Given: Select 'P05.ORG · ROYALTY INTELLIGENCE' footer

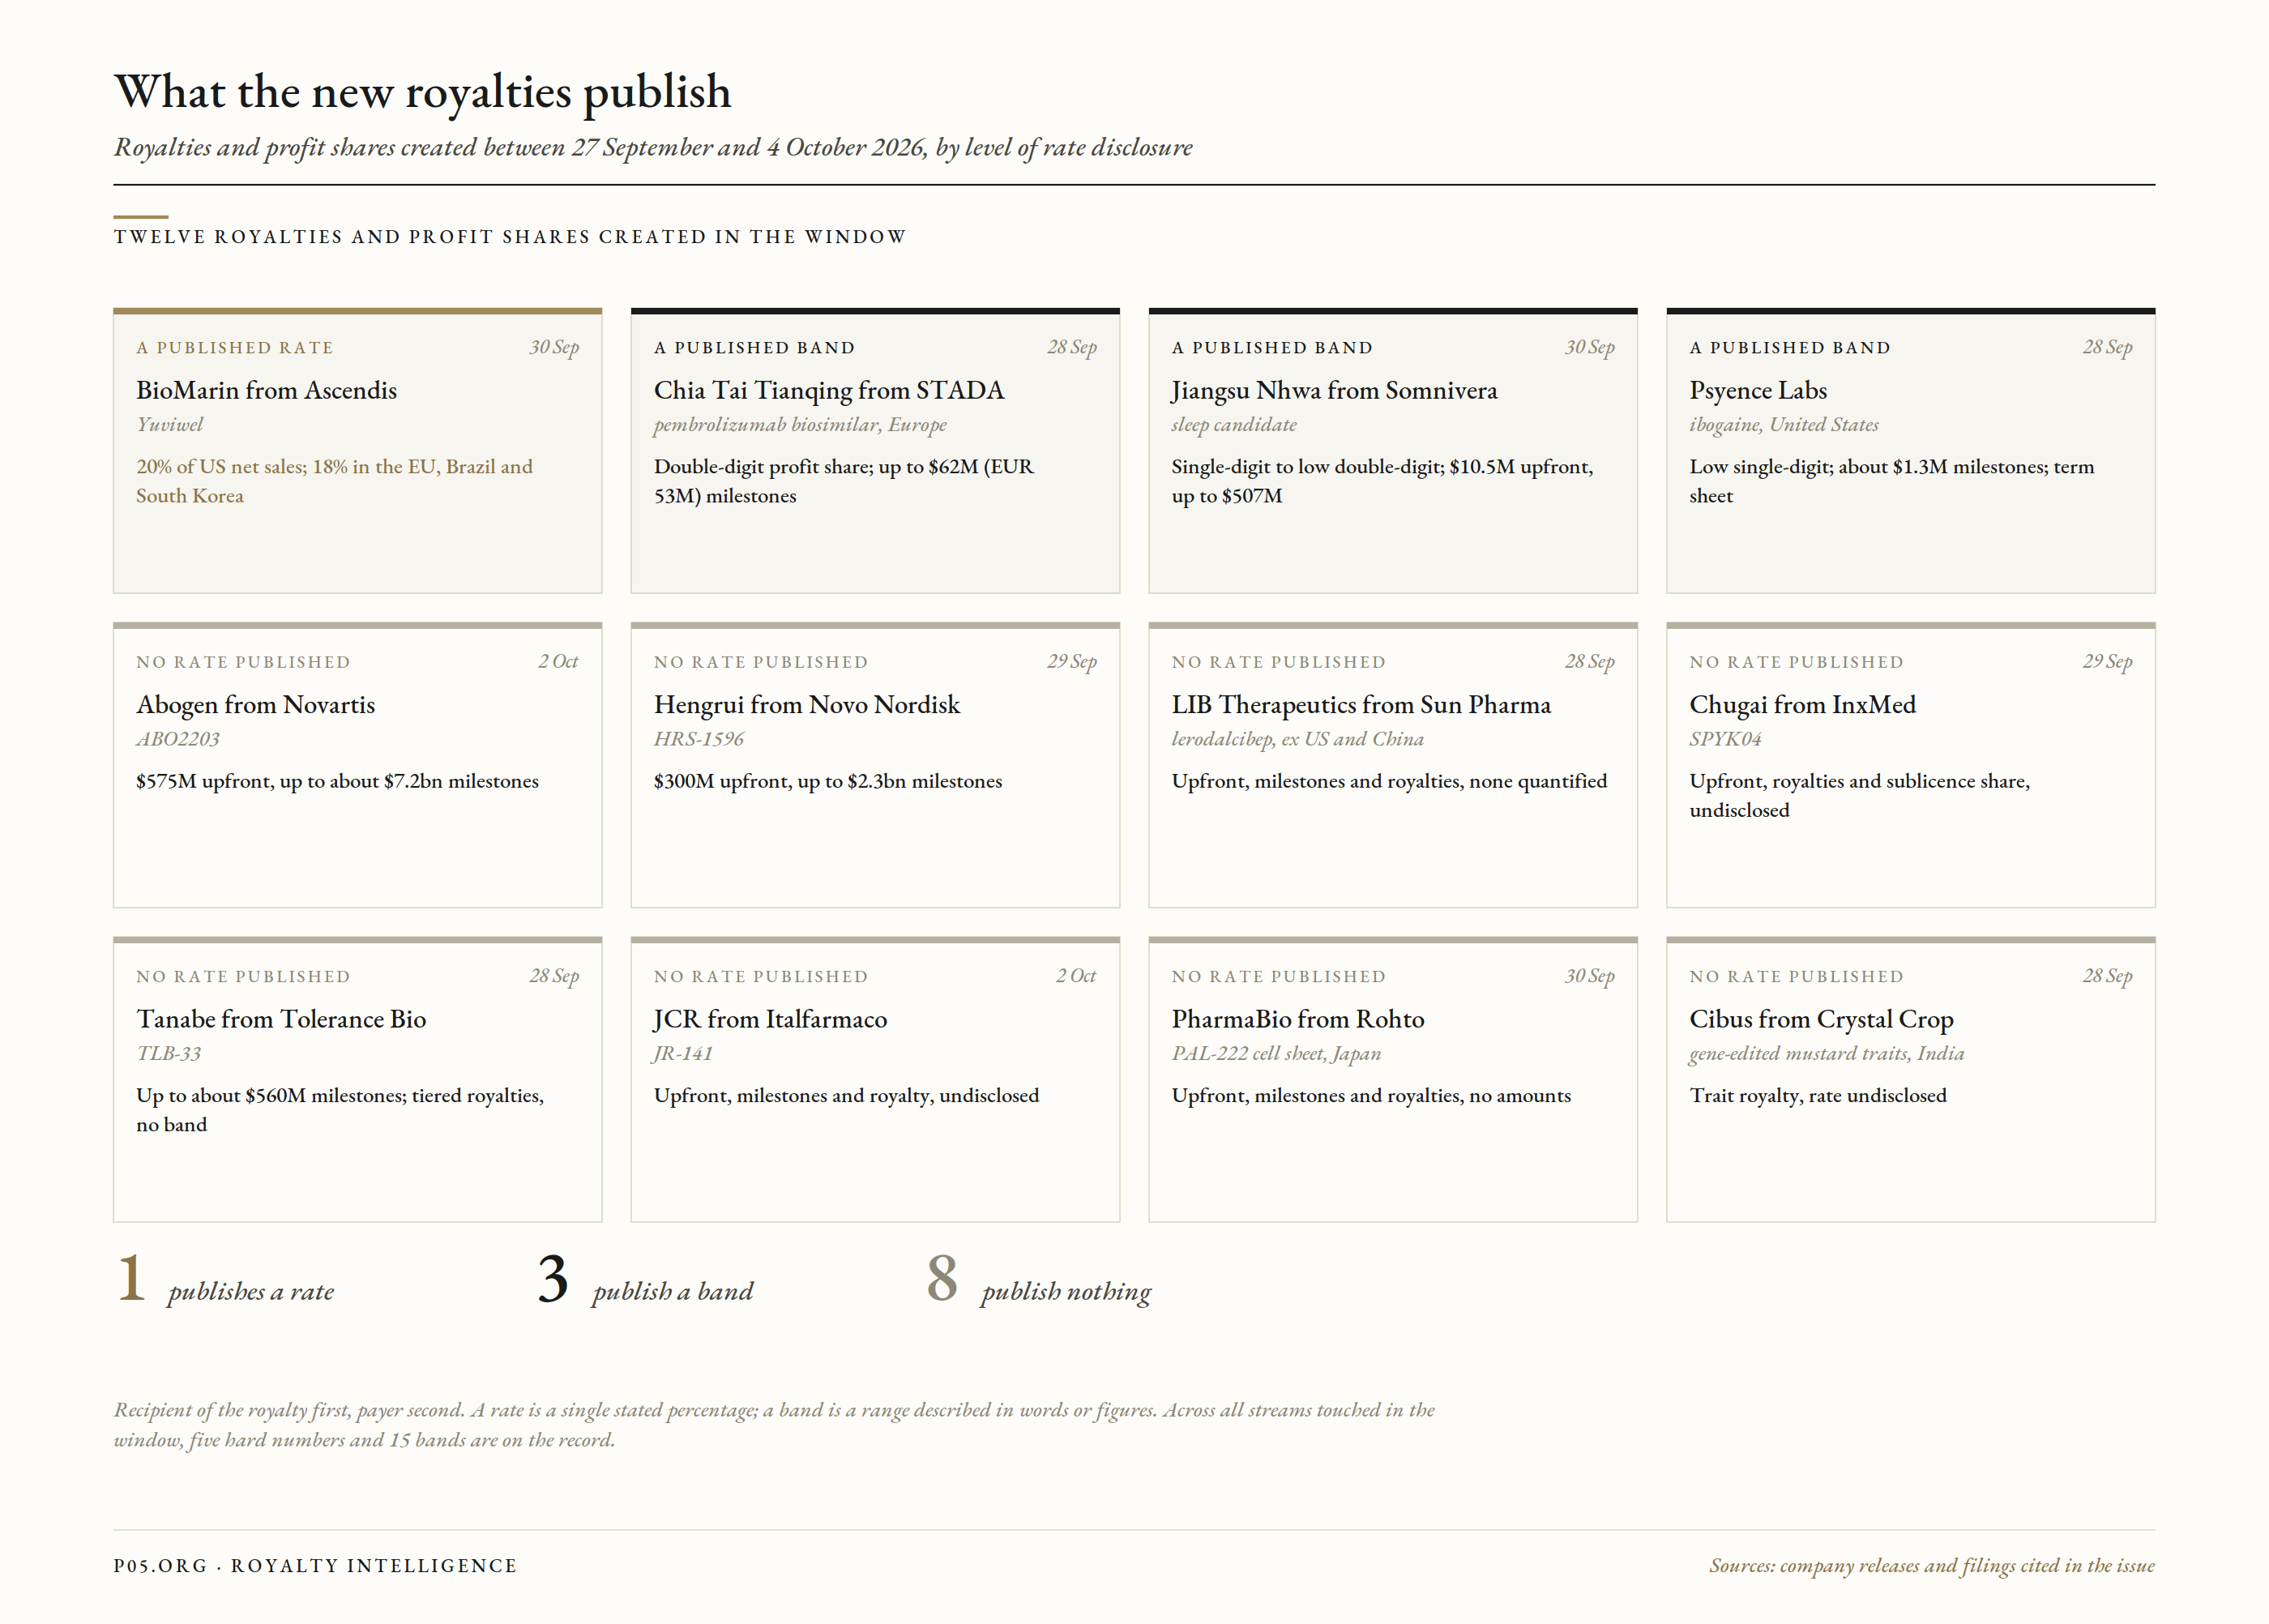Looking at the screenshot, I should (315, 1566).
